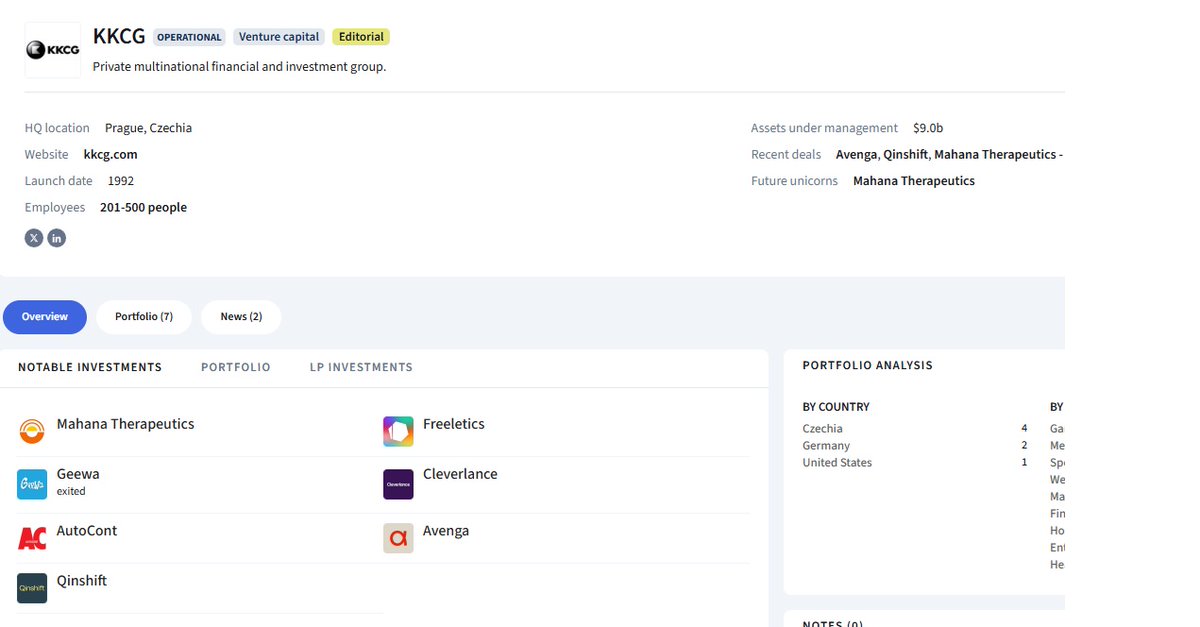Click the Cleverlance logo icon

[x=398, y=485]
